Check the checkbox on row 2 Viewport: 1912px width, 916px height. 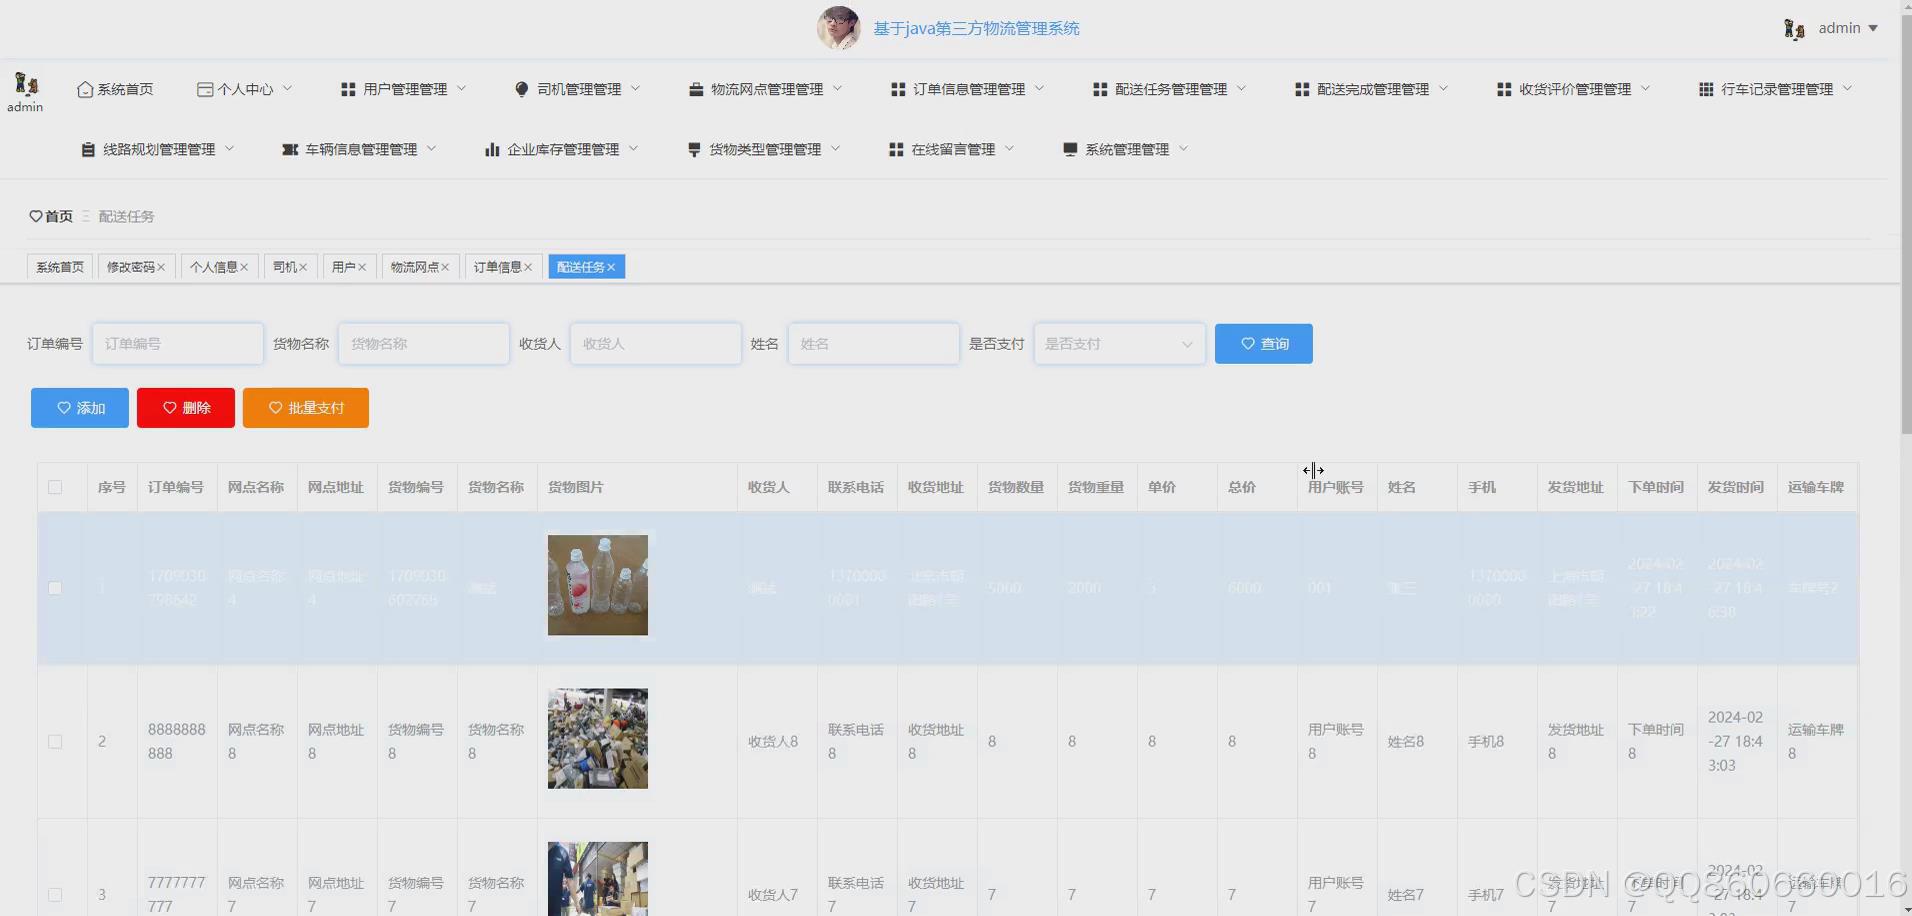click(x=56, y=741)
